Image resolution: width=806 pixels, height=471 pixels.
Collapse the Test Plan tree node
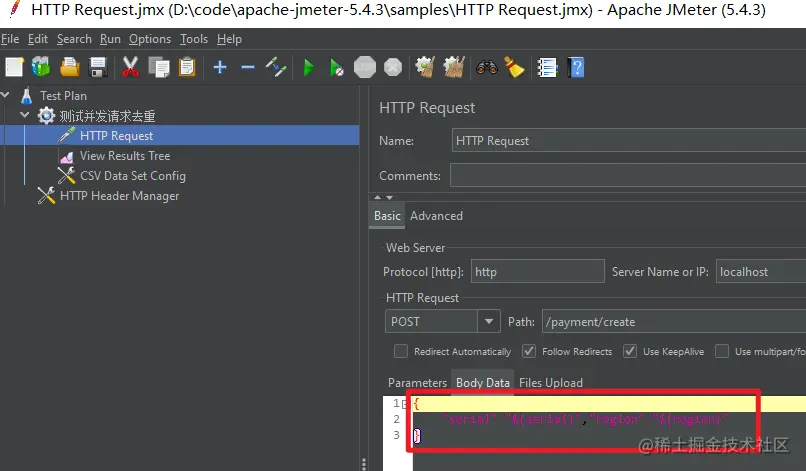pyautogui.click(x=6, y=95)
